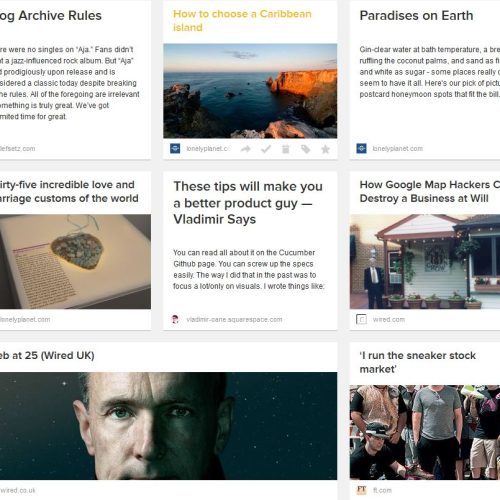This screenshot has height=500, width=500.
Task: Delete Caribbean island article with trash icon
Action: [x=286, y=149]
